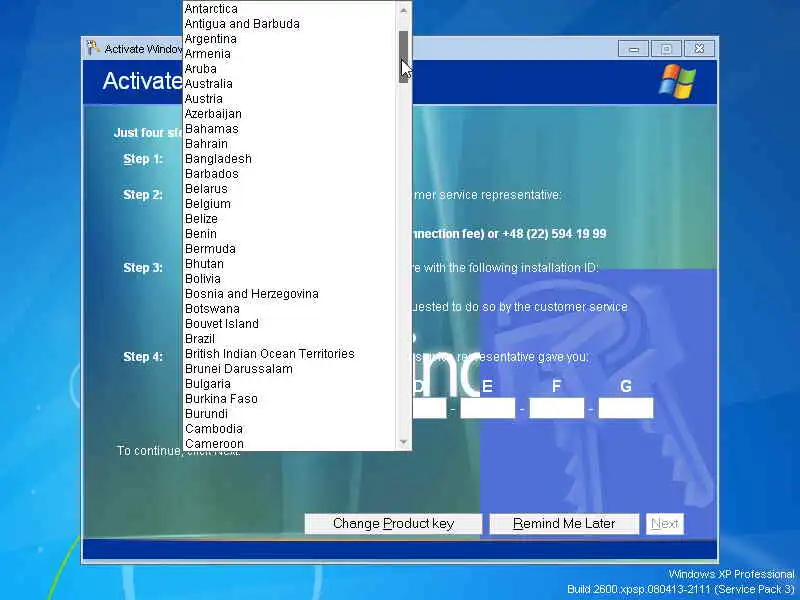Click Change Product key button
This screenshot has width=800, height=600.
coord(393,524)
